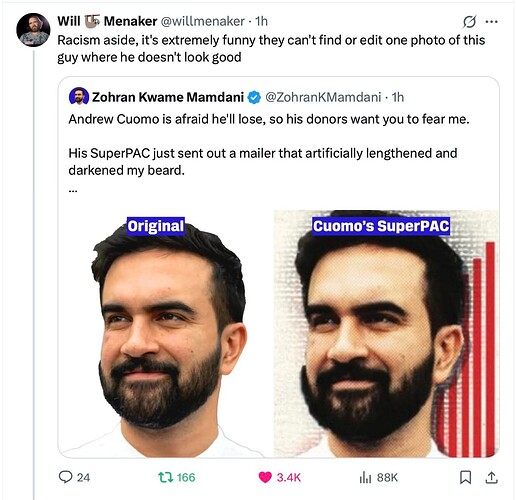Image resolution: width=517 pixels, height=500 pixels.
Task: Click the like count 3.4K
Action: [x=289, y=478]
